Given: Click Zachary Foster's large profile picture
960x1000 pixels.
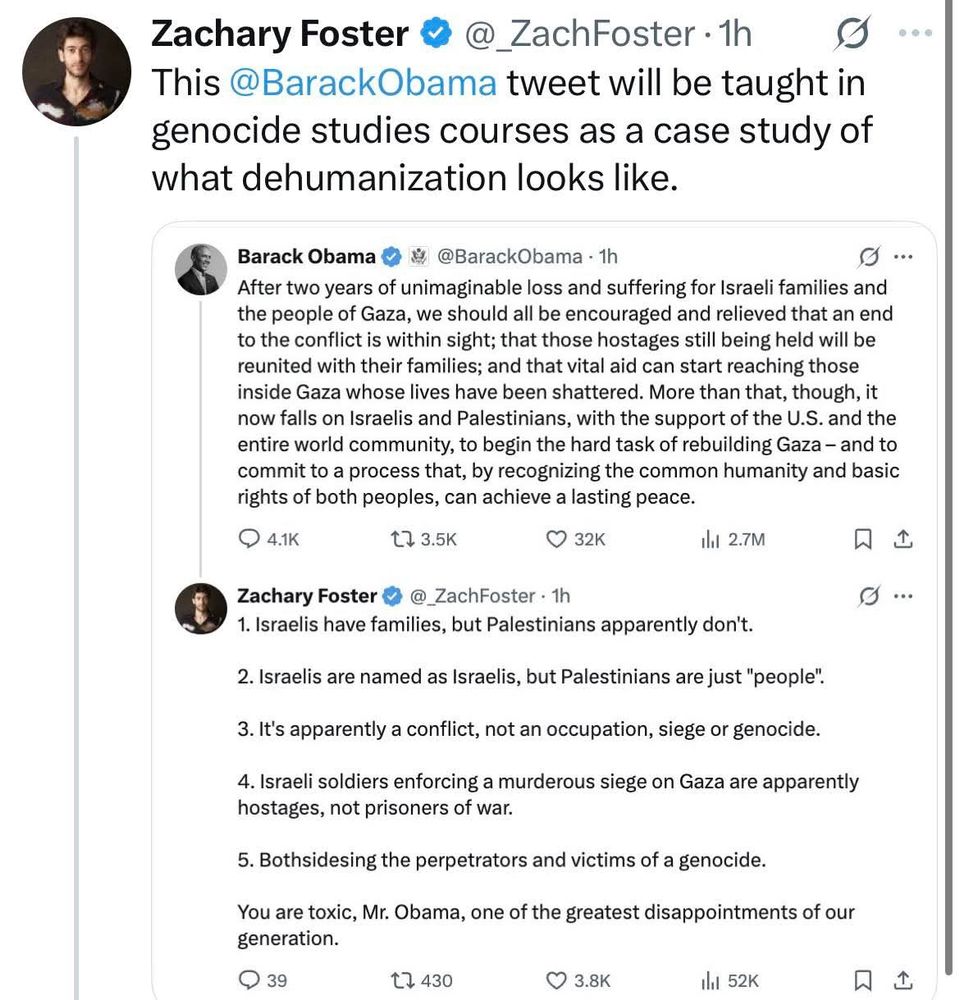Looking at the screenshot, I should click(77, 70).
